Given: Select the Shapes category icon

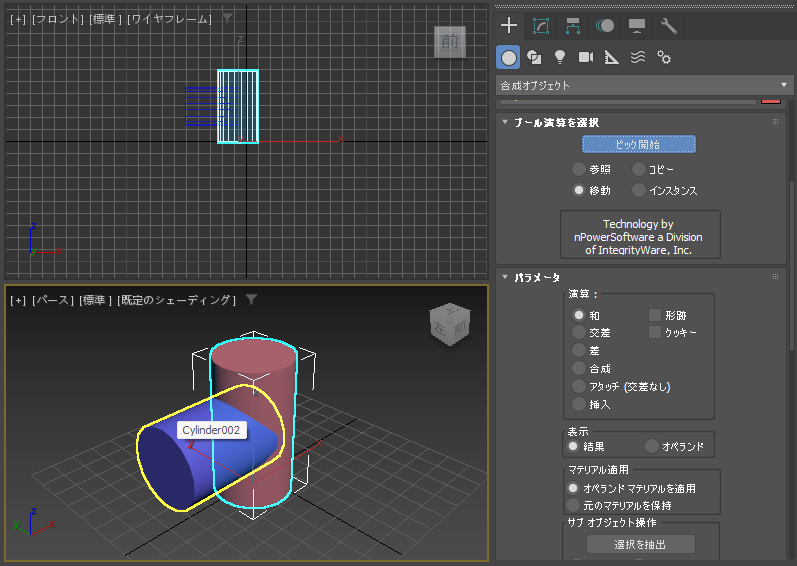Looking at the screenshot, I should tap(534, 57).
